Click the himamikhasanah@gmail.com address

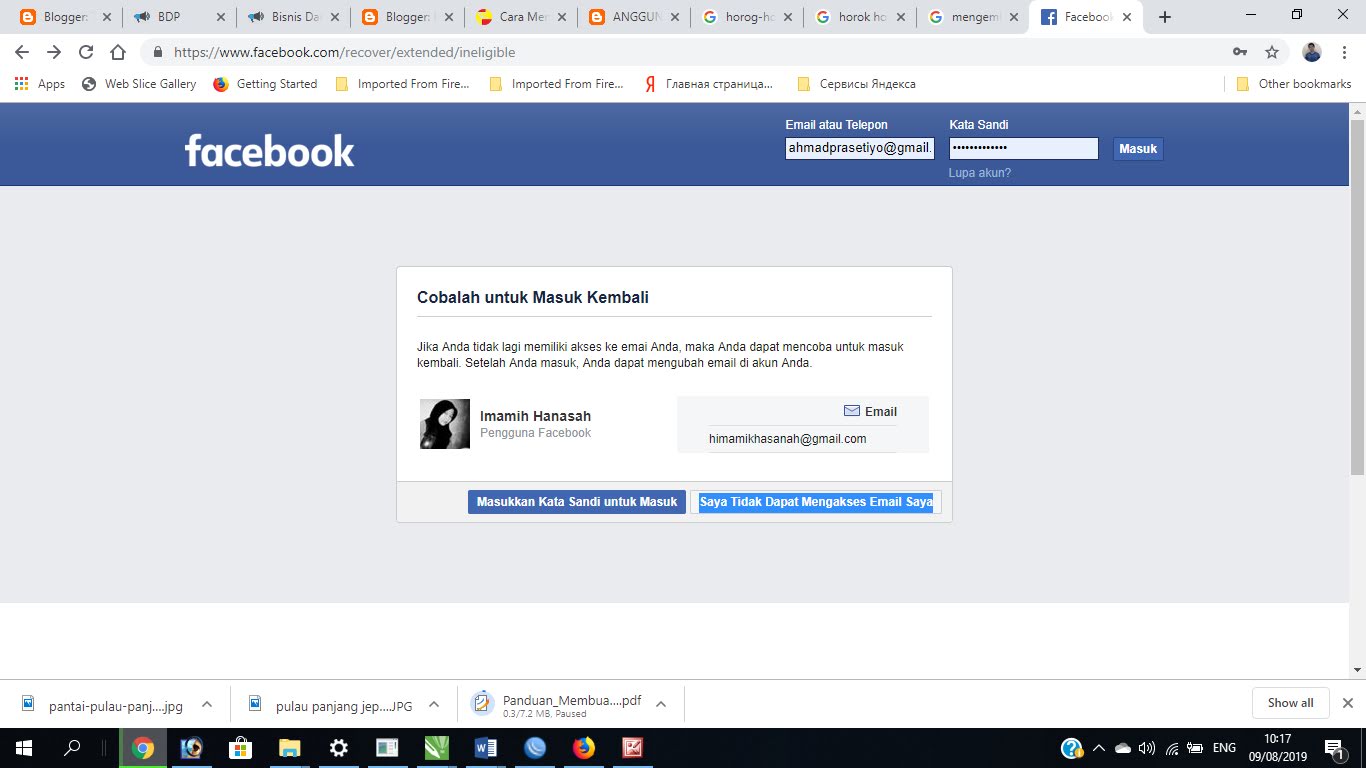coord(788,438)
